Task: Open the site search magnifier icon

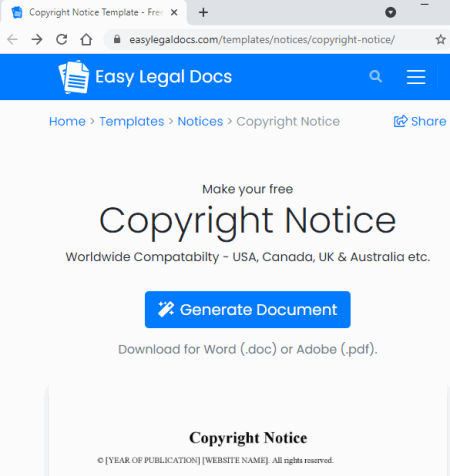Action: pos(376,77)
